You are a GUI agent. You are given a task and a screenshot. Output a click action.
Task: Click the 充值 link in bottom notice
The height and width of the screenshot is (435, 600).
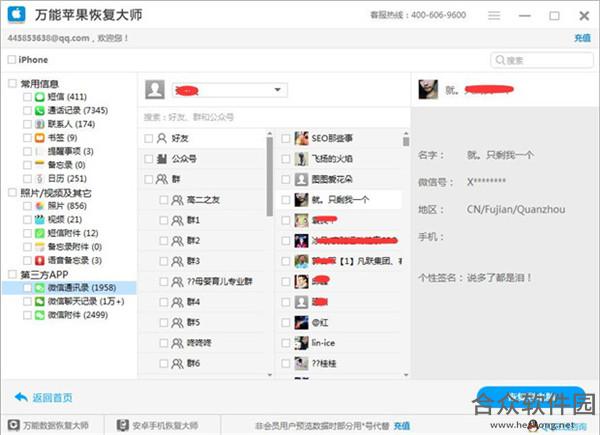pos(402,425)
